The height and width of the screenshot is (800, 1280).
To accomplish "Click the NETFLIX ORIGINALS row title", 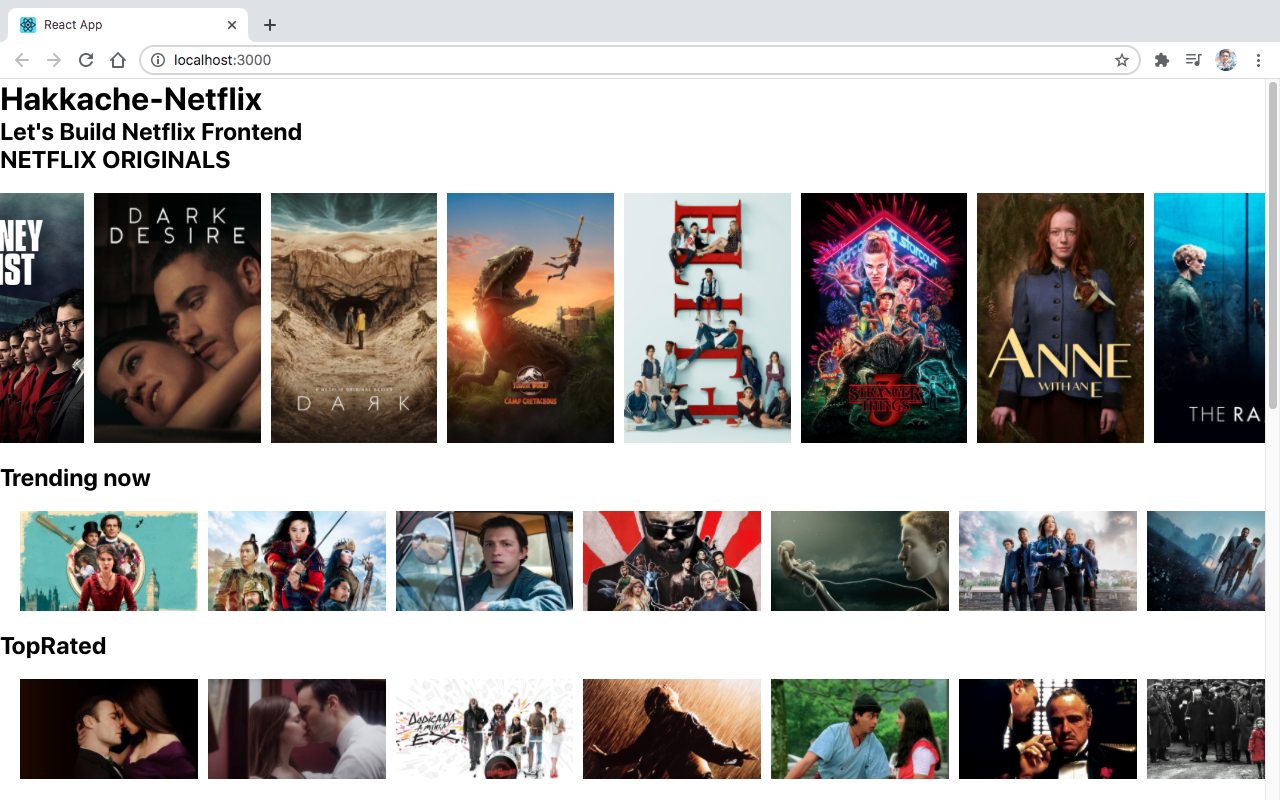I will click(115, 160).
